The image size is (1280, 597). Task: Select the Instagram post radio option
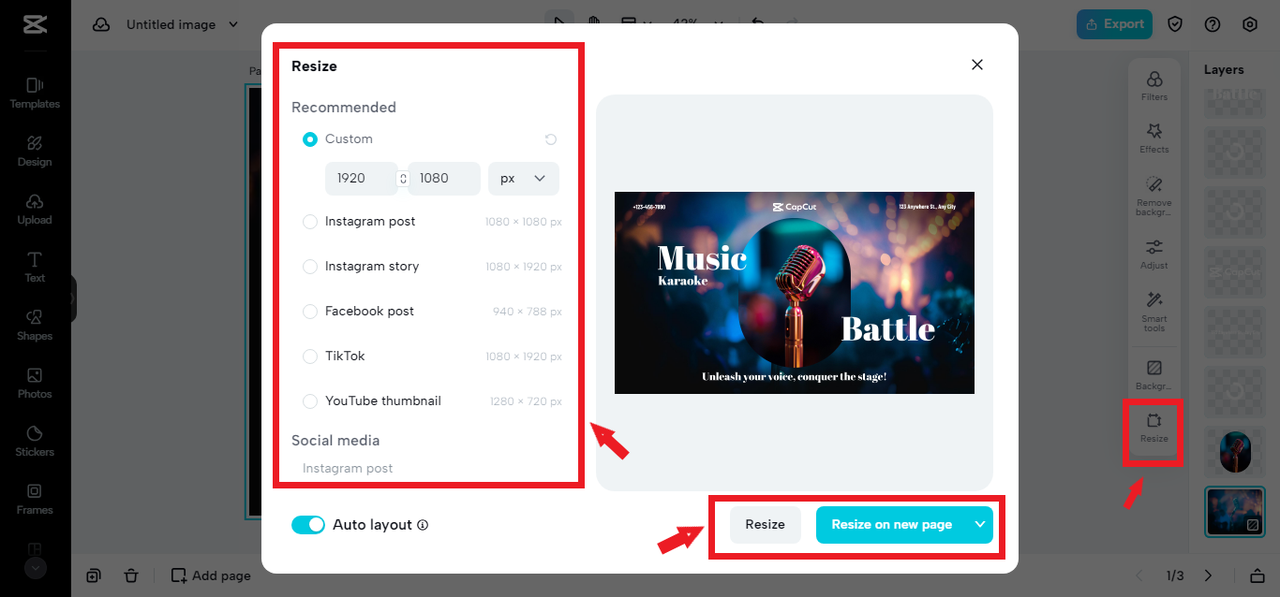(310, 222)
